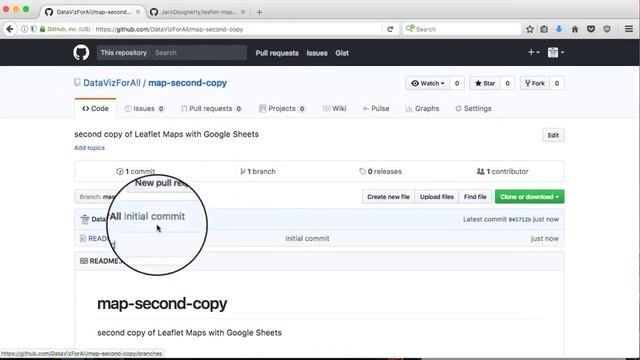Open new browser tab with plus

[x=259, y=12]
